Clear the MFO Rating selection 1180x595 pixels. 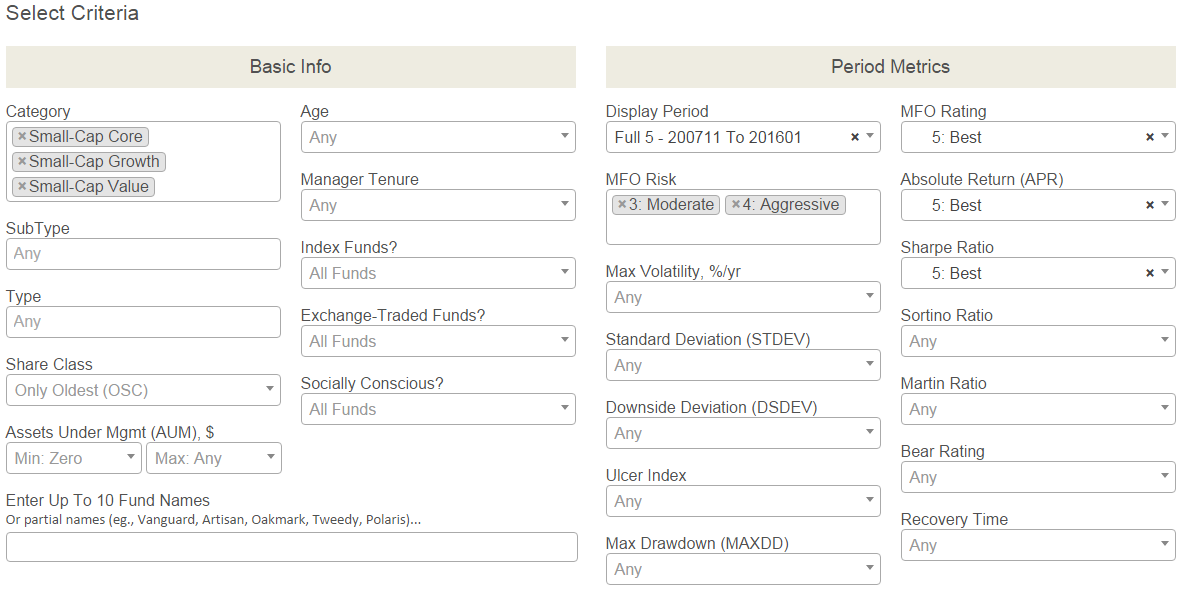tap(1150, 137)
